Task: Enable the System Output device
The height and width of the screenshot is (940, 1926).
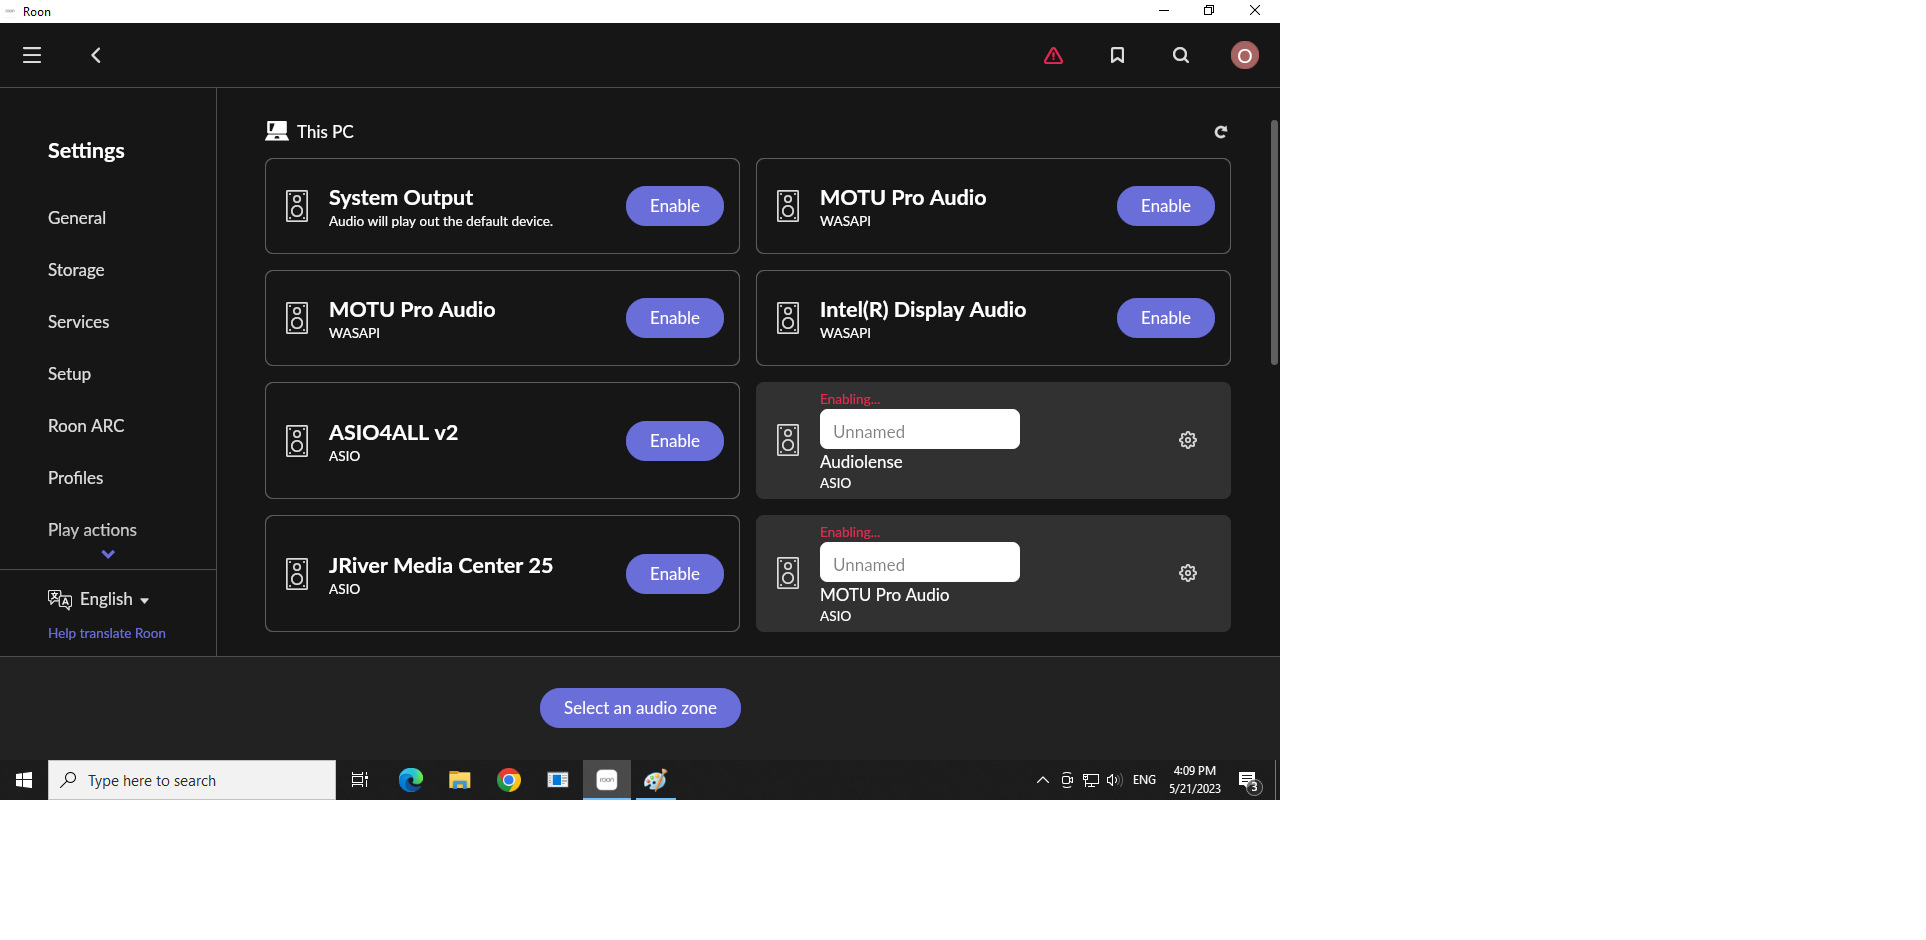Action: pos(675,206)
